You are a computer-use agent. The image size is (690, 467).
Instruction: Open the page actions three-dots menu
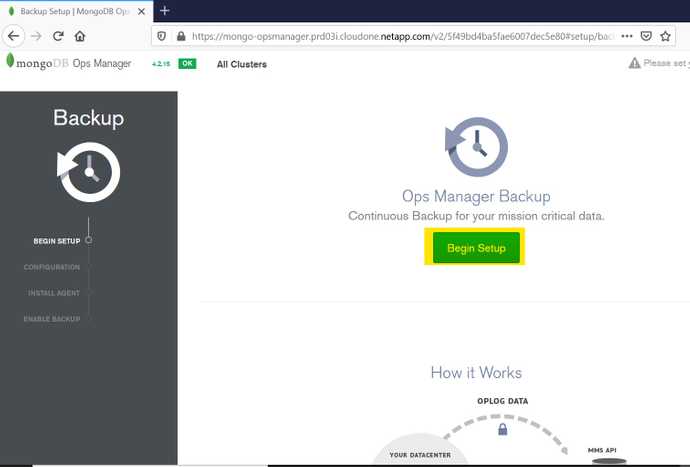(627, 36)
